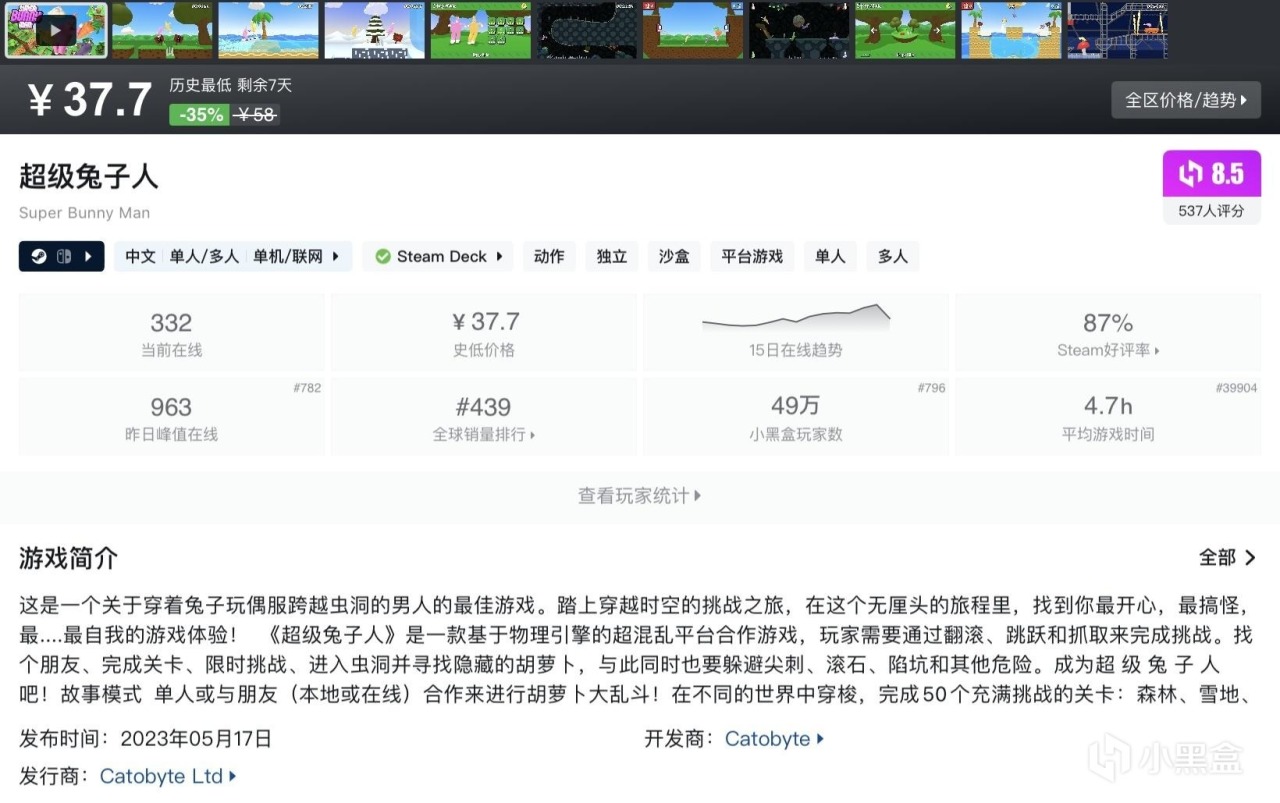Click the Steam platform icon
1280x803 pixels.
pos(37,256)
